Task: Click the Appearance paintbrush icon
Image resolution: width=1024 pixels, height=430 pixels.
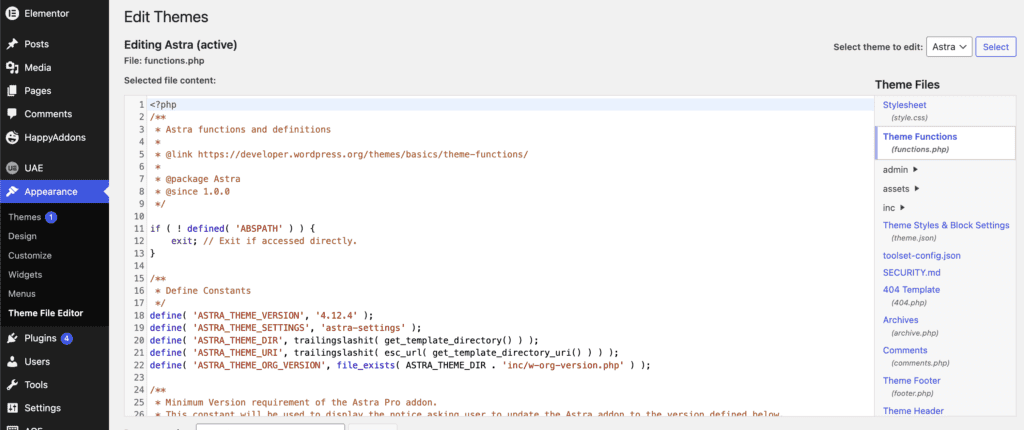Action: tap(12, 191)
